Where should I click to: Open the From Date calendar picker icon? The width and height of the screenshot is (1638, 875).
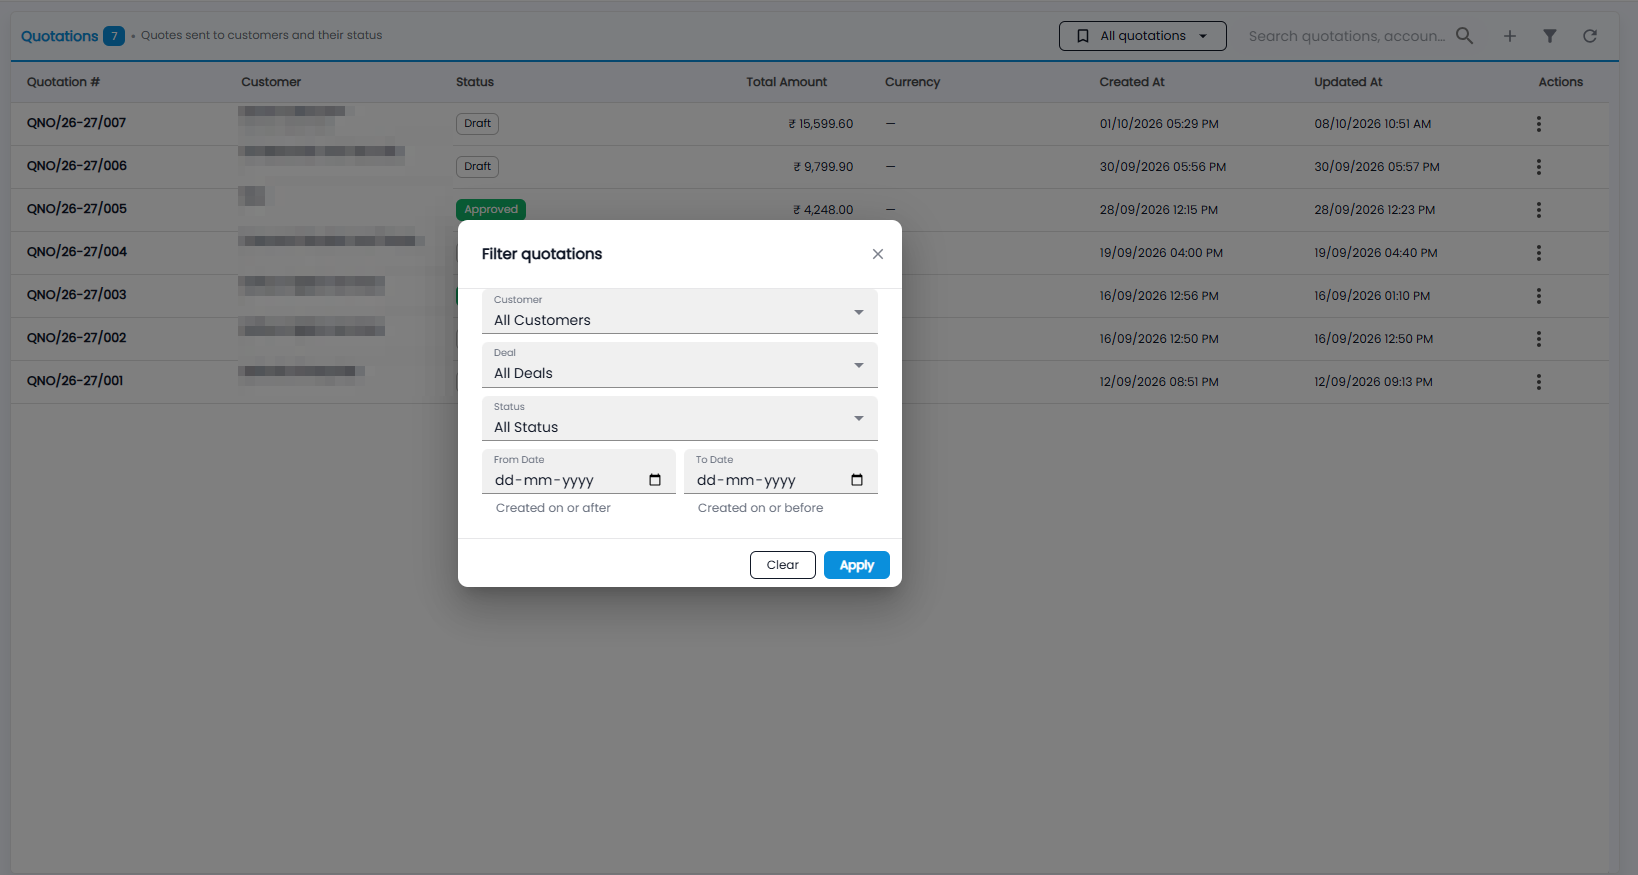pos(655,480)
